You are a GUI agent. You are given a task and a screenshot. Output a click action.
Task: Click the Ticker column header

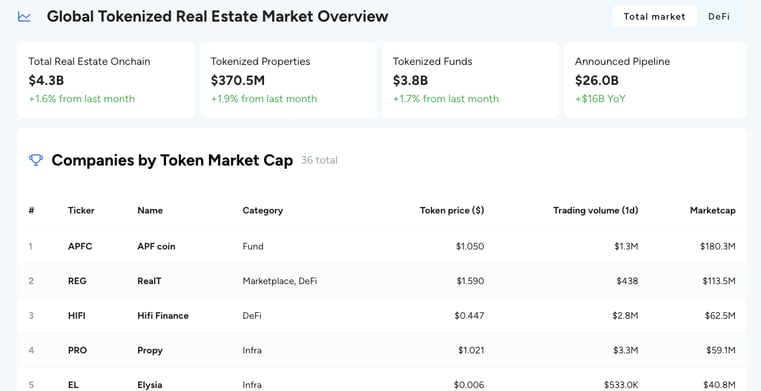tap(81, 211)
